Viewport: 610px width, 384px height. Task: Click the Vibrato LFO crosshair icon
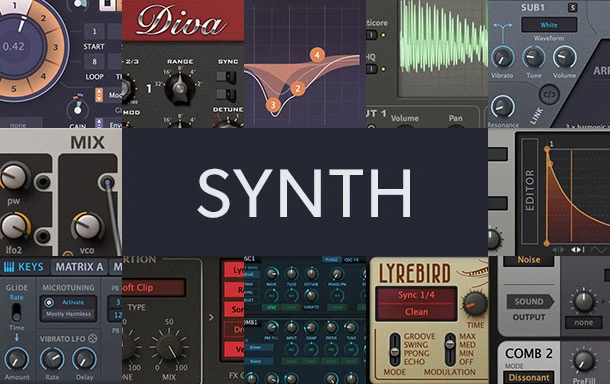[93, 338]
